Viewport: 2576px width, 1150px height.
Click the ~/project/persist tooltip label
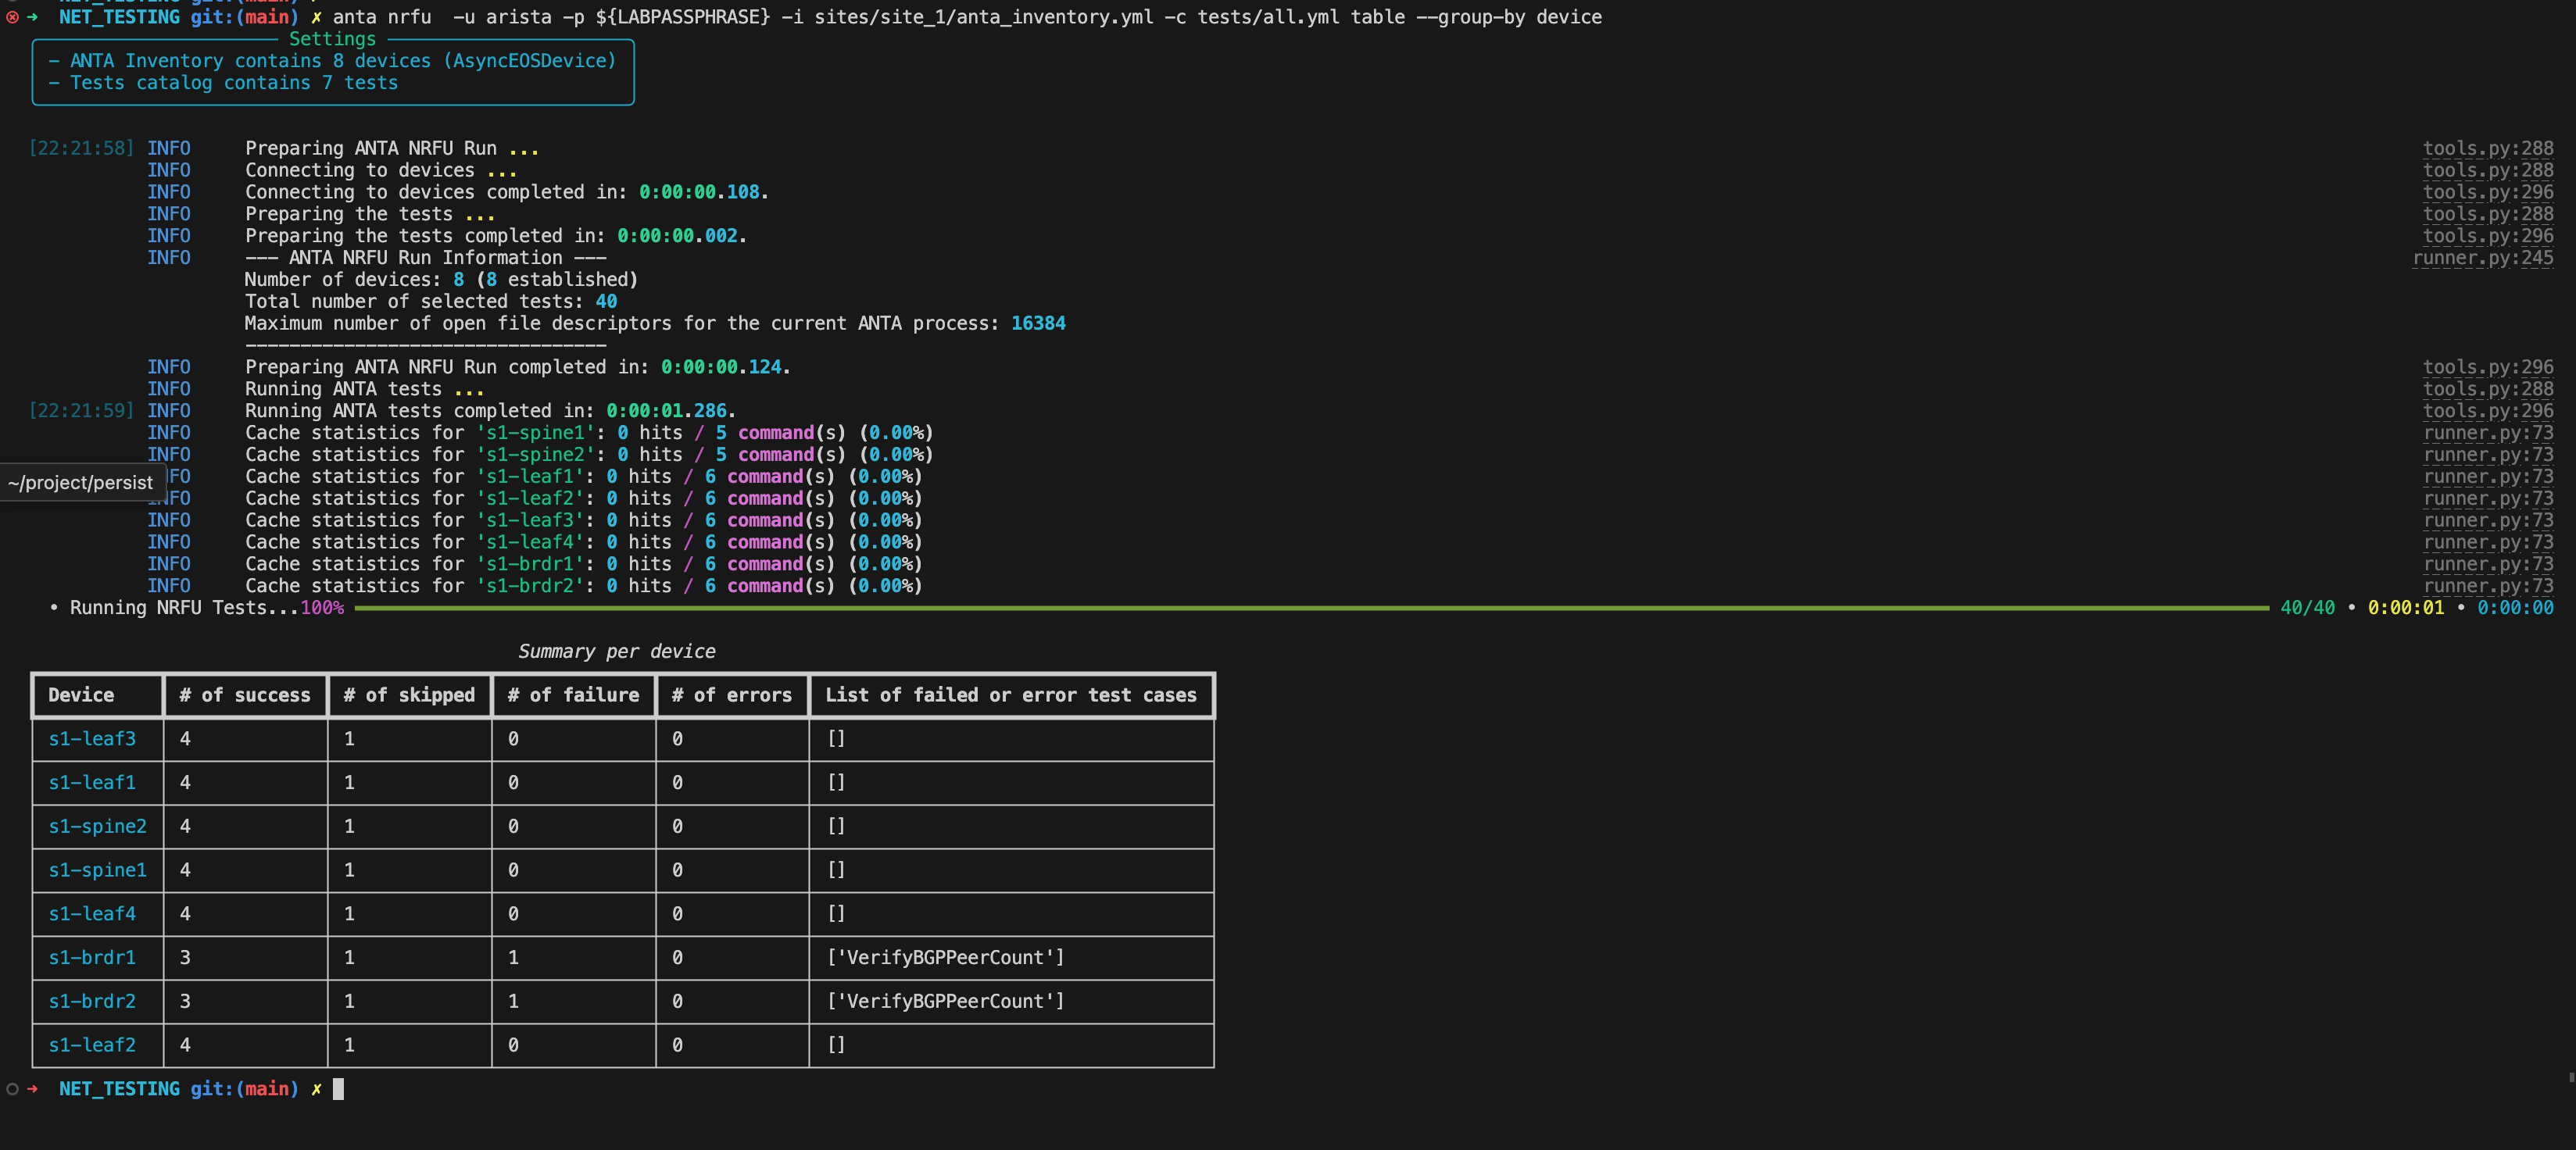pos(80,483)
